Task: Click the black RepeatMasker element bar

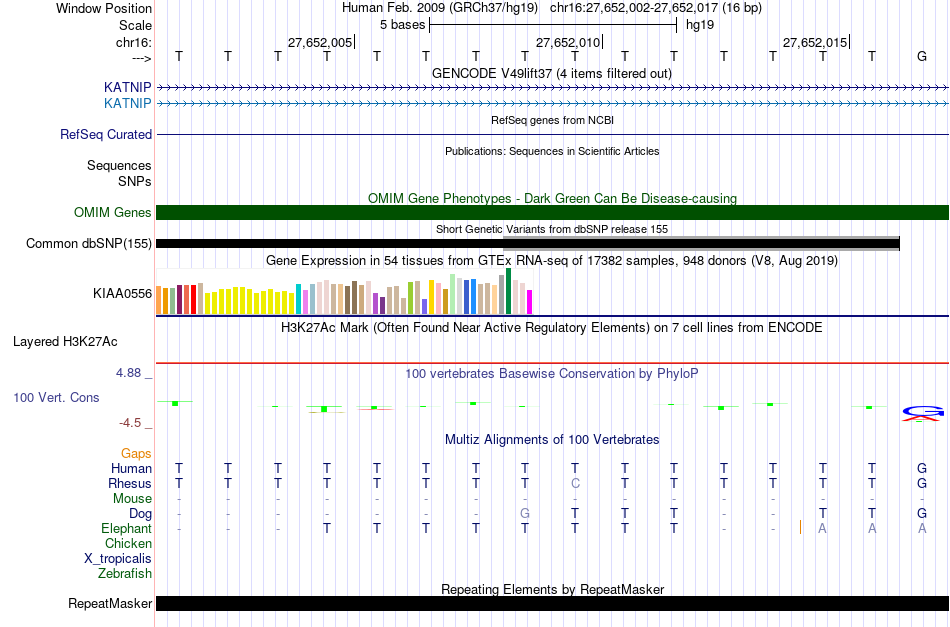Action: (552, 603)
